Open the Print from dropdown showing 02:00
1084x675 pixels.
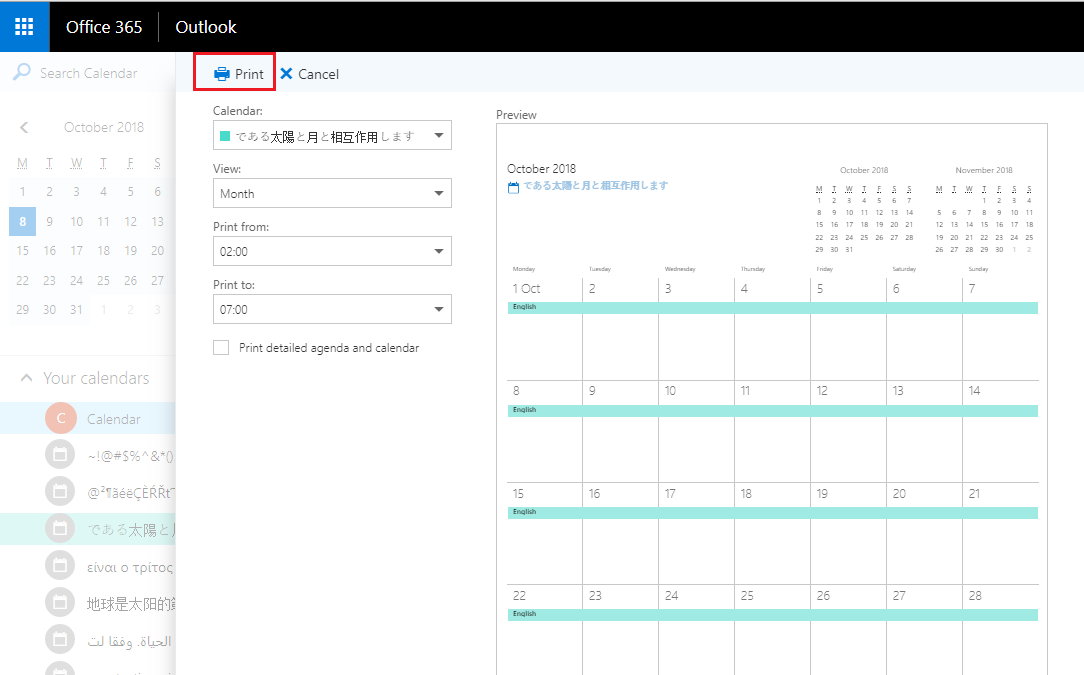pos(332,252)
